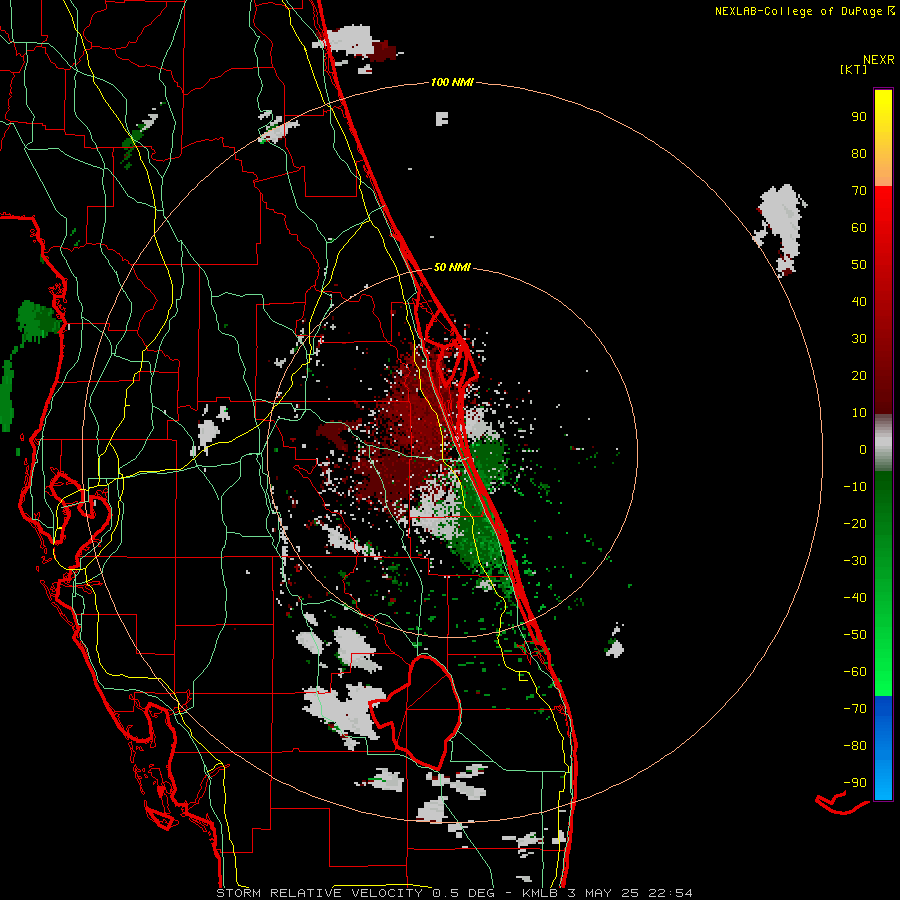Click the yellow segment of the color bar
The height and width of the screenshot is (900, 900).
click(883, 138)
